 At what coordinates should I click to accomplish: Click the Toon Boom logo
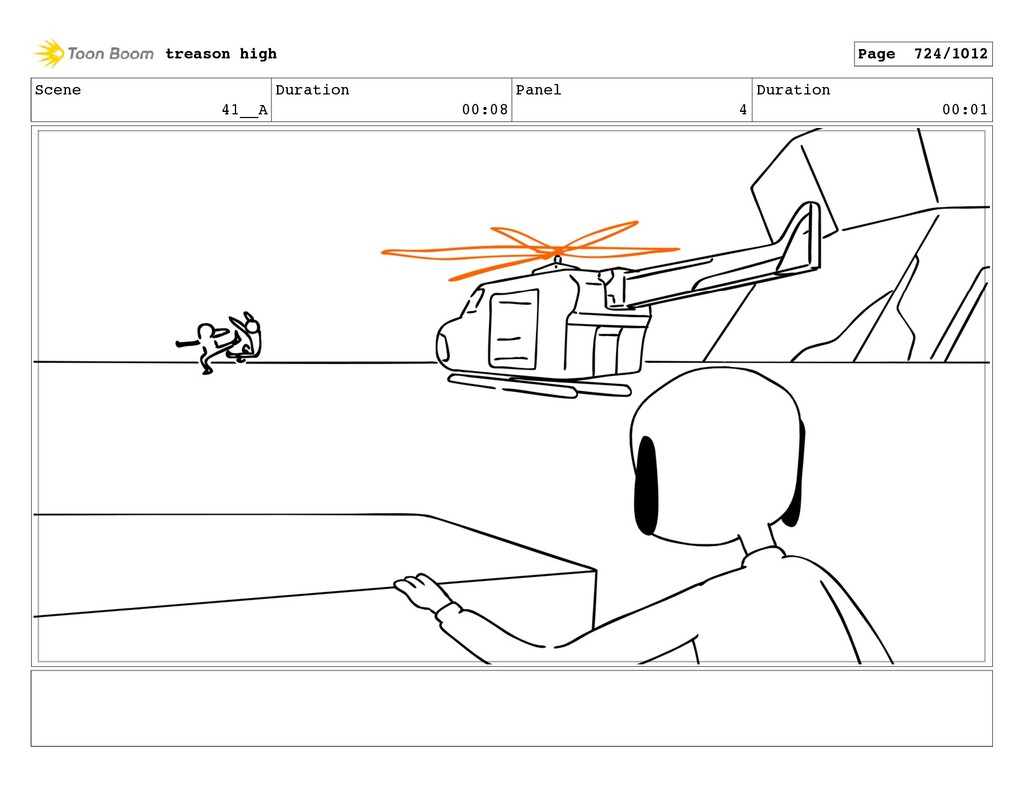pos(94,54)
